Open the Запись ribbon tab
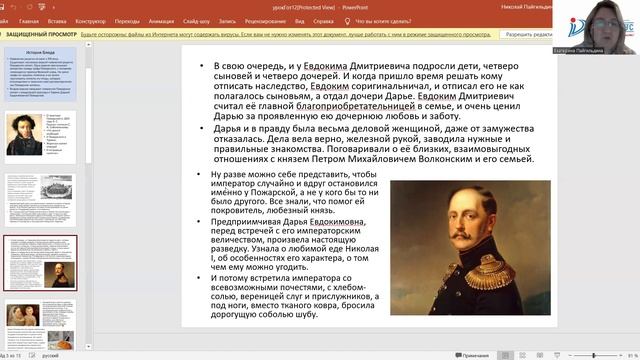This screenshot has height=360, width=640. tap(227, 21)
